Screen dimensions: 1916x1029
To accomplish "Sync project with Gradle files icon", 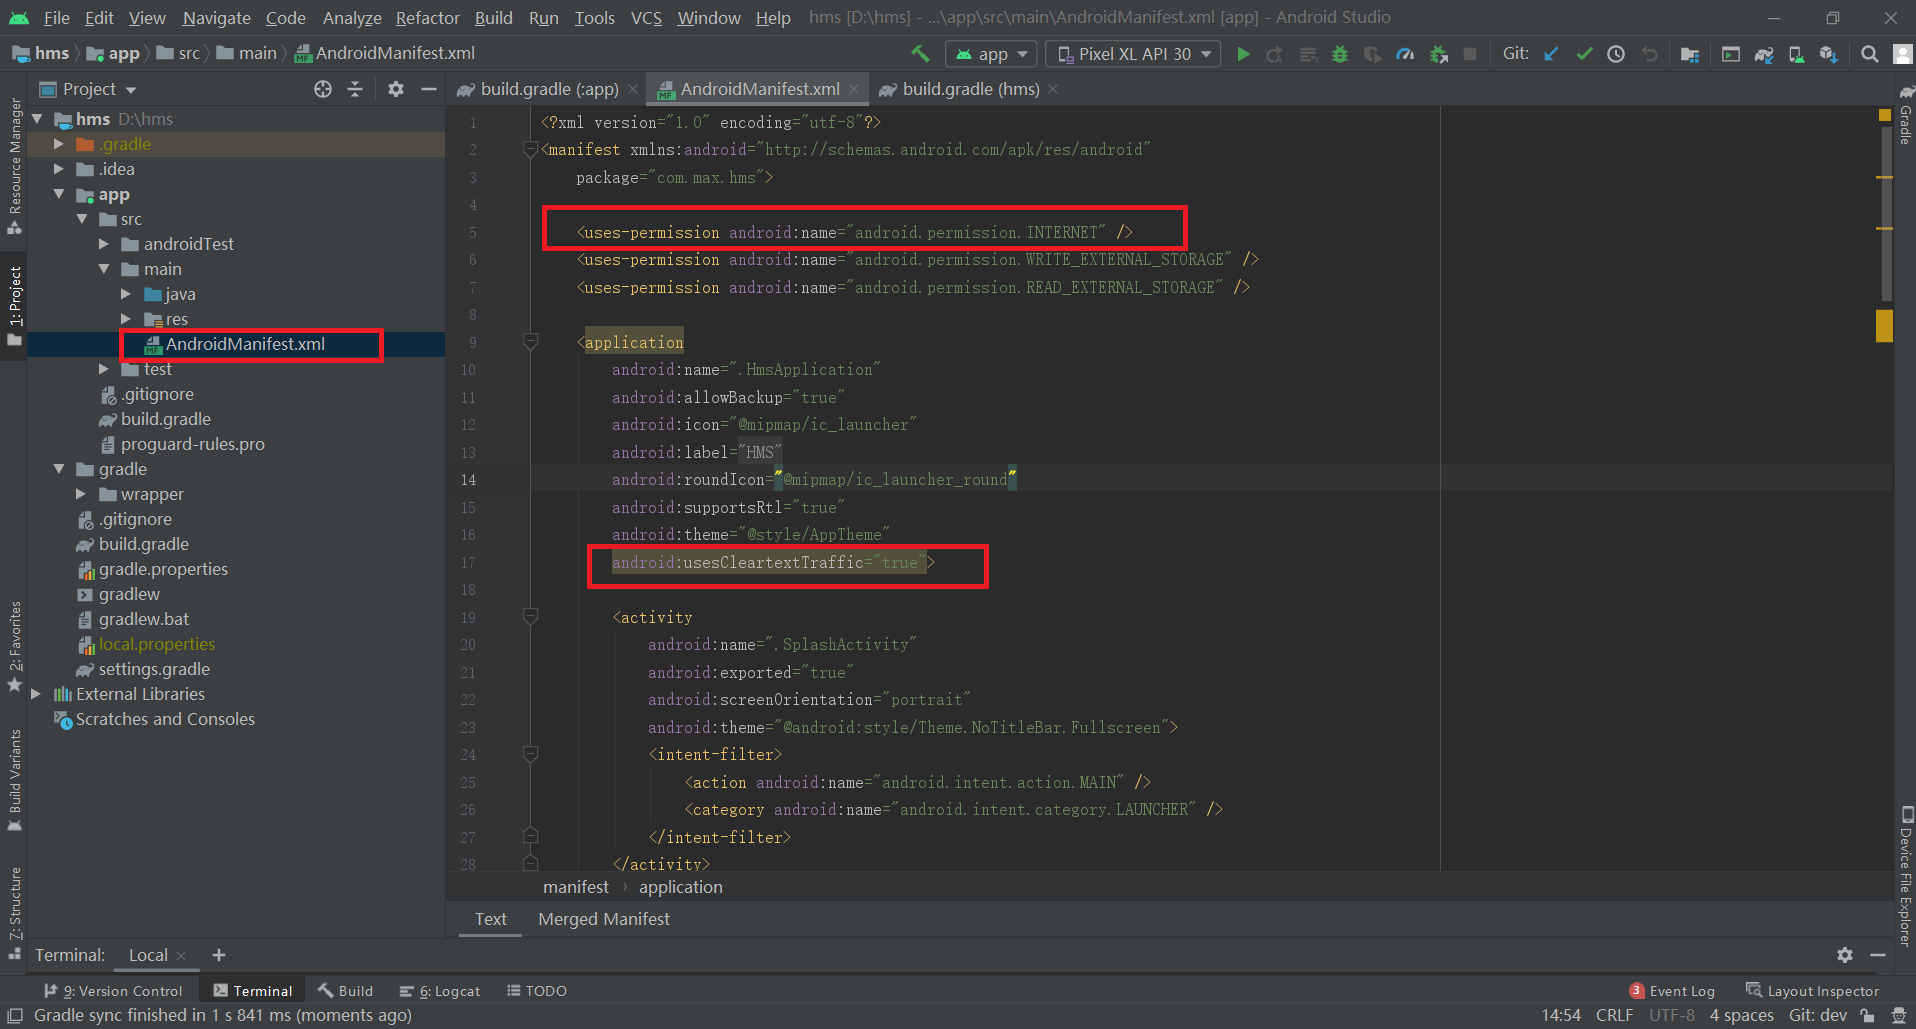I will [x=1764, y=54].
